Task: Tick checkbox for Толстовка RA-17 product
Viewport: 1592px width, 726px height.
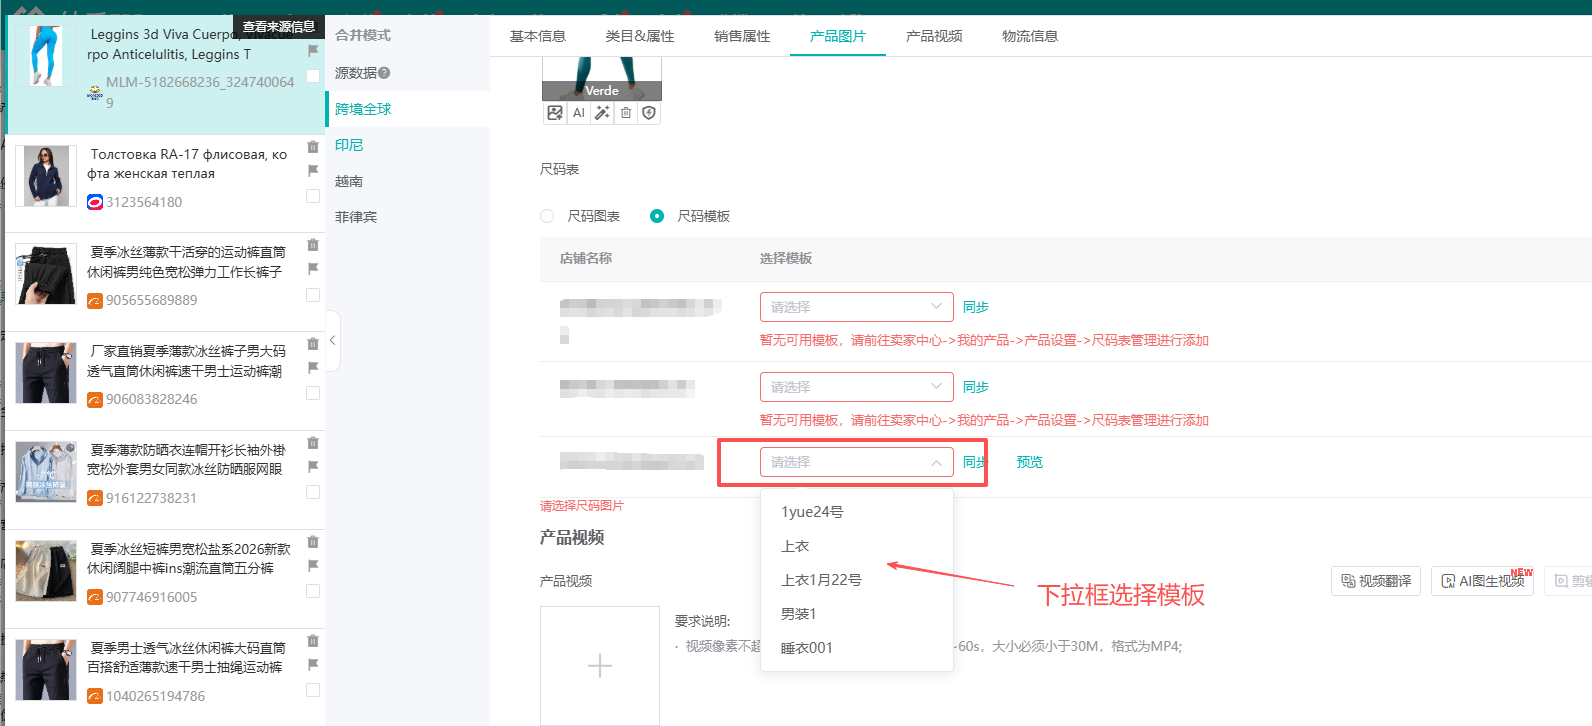Action: click(313, 196)
